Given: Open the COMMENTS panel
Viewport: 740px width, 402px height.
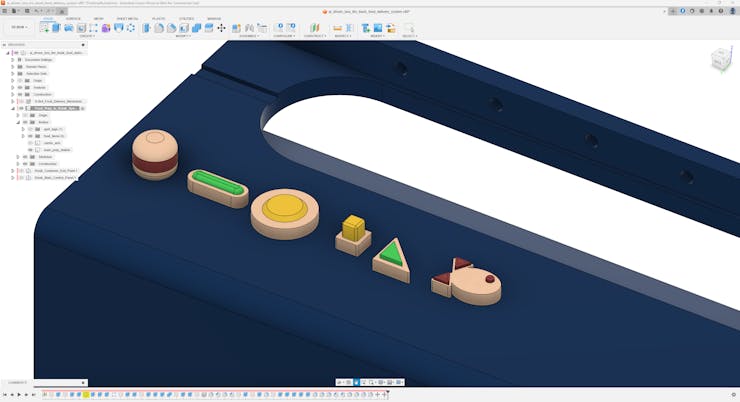Looking at the screenshot, I should point(16,382).
